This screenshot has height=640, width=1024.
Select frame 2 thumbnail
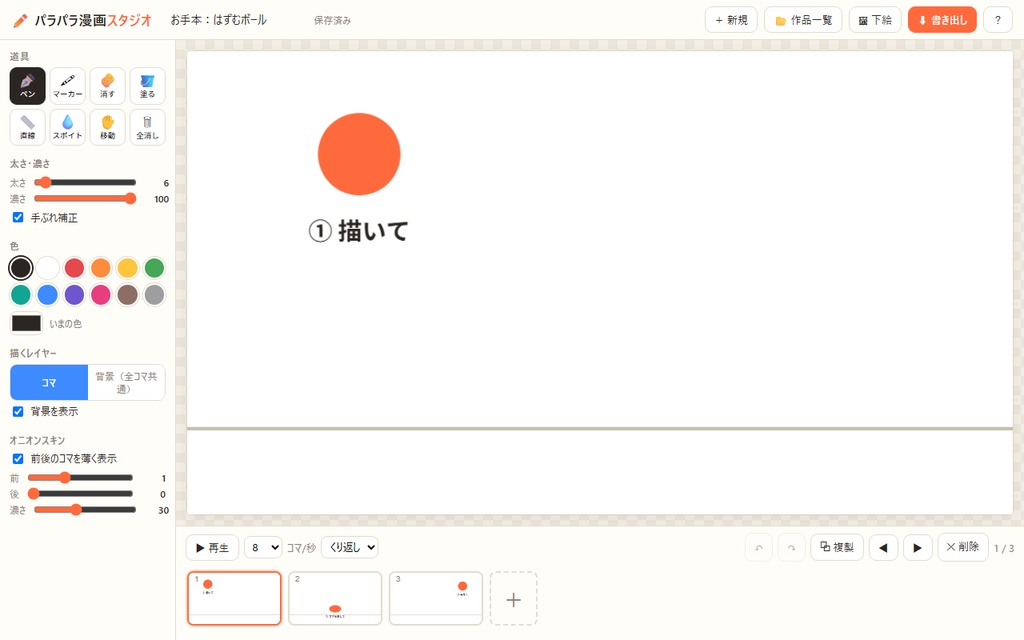click(335, 598)
